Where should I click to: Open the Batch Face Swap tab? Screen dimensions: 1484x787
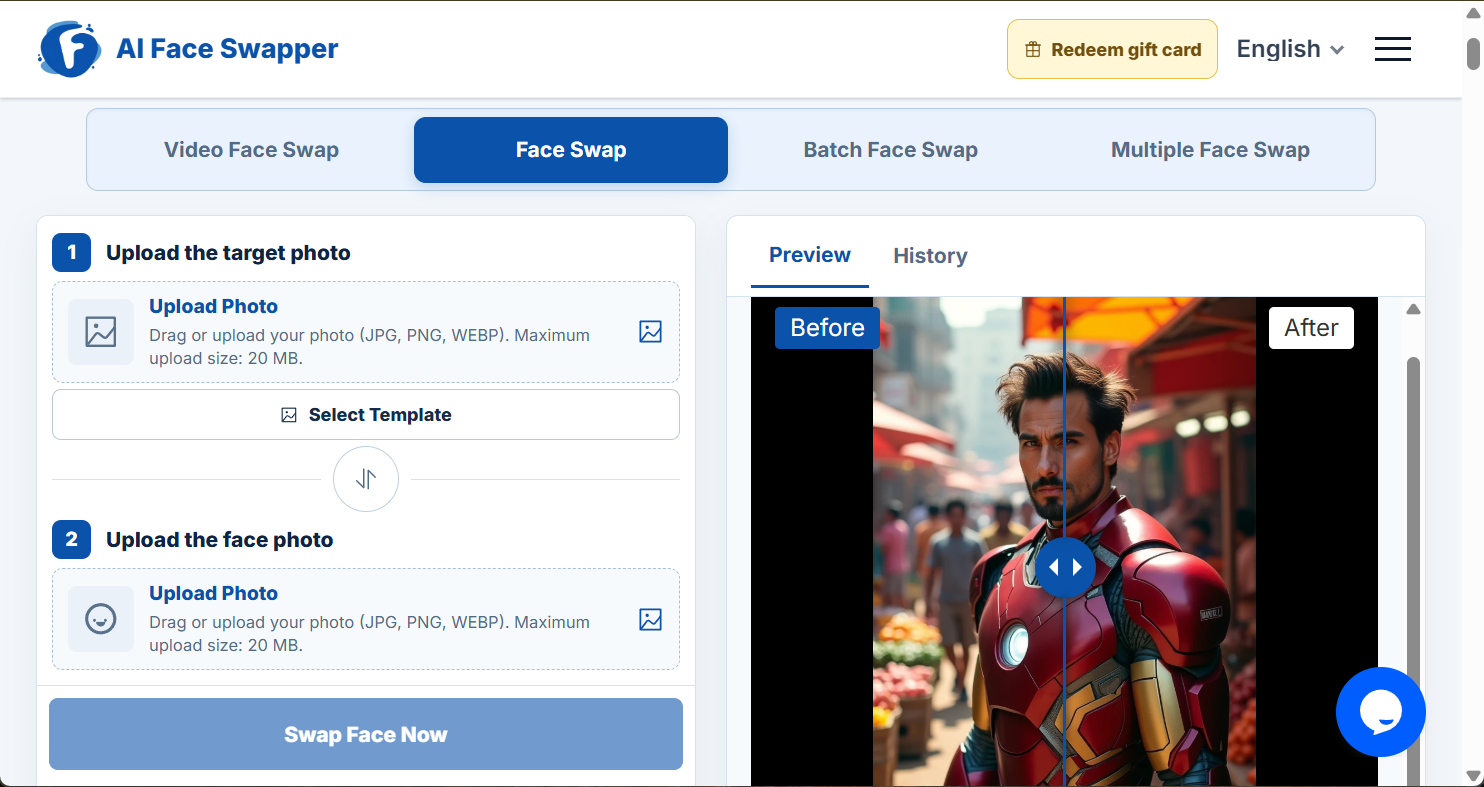click(890, 150)
